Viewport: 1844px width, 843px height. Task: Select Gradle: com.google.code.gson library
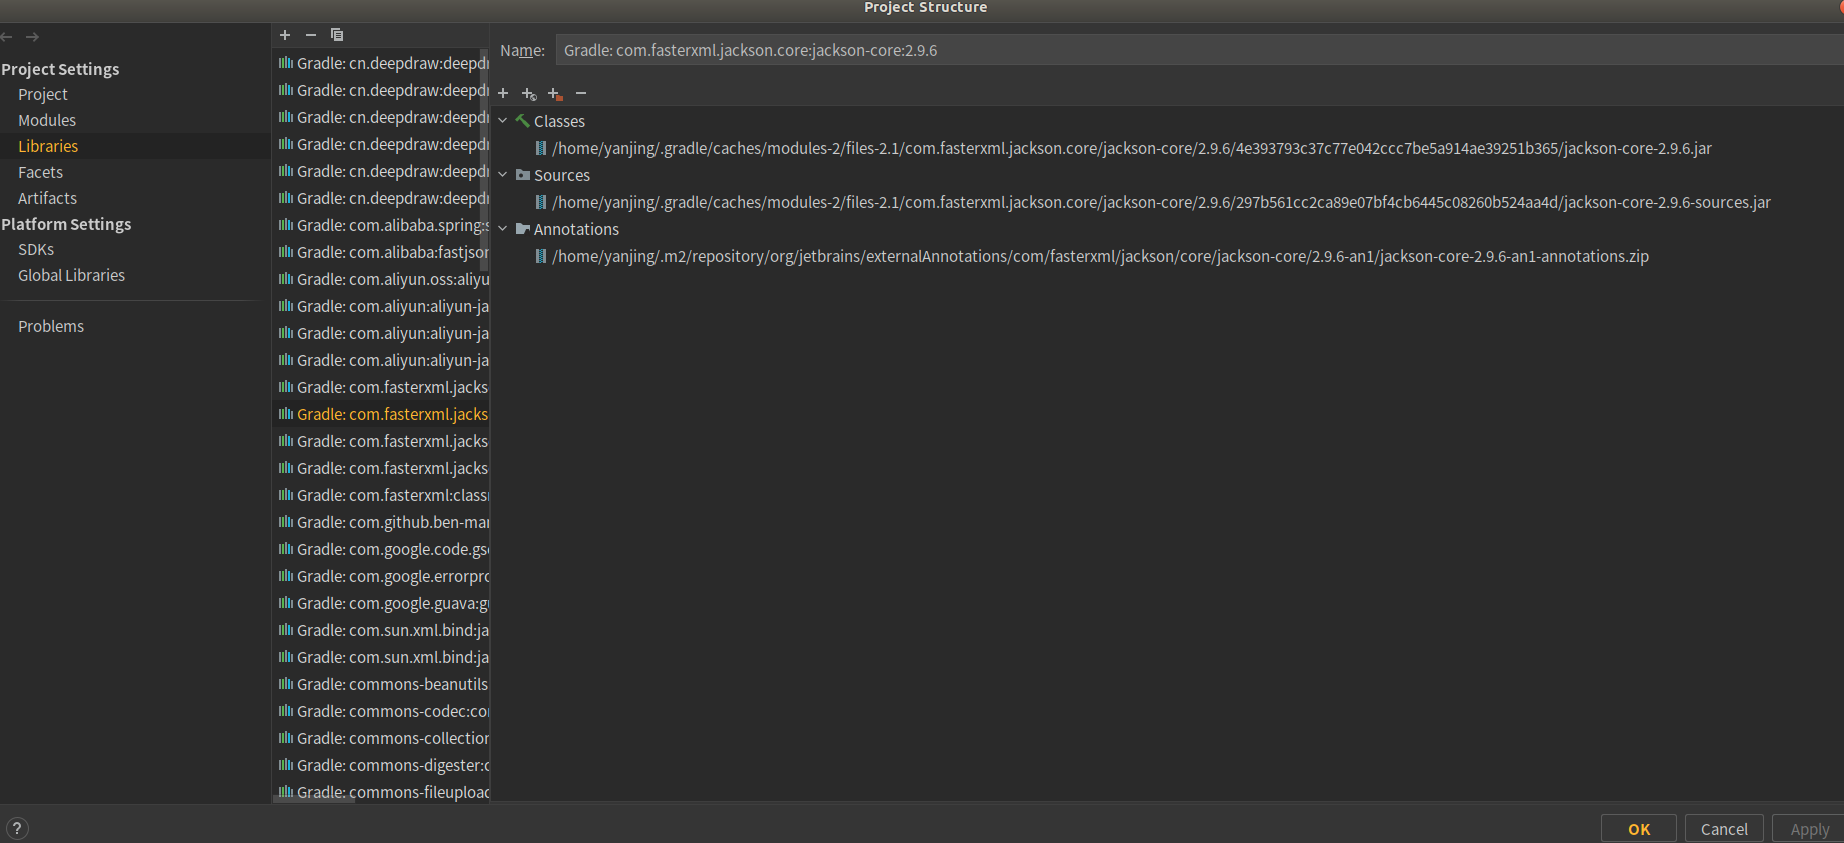[x=381, y=549]
